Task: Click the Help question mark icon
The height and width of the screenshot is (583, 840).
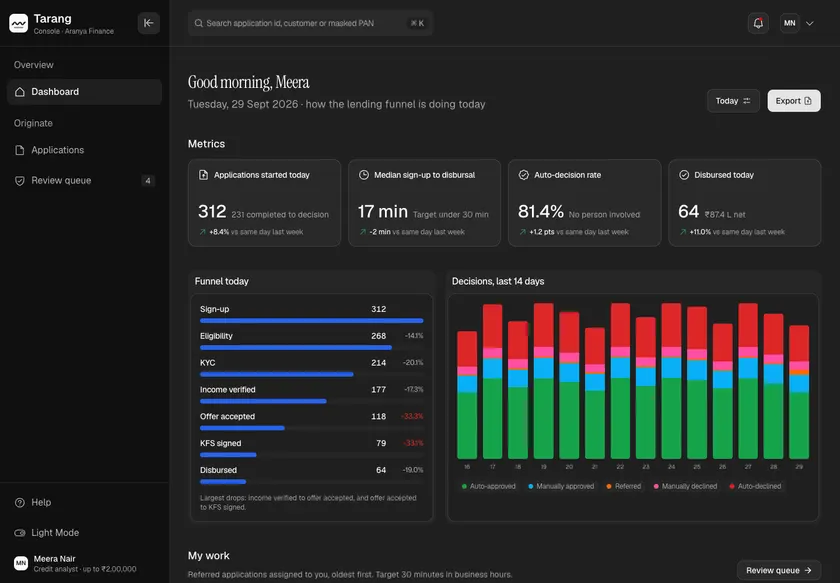Action: tap(20, 502)
